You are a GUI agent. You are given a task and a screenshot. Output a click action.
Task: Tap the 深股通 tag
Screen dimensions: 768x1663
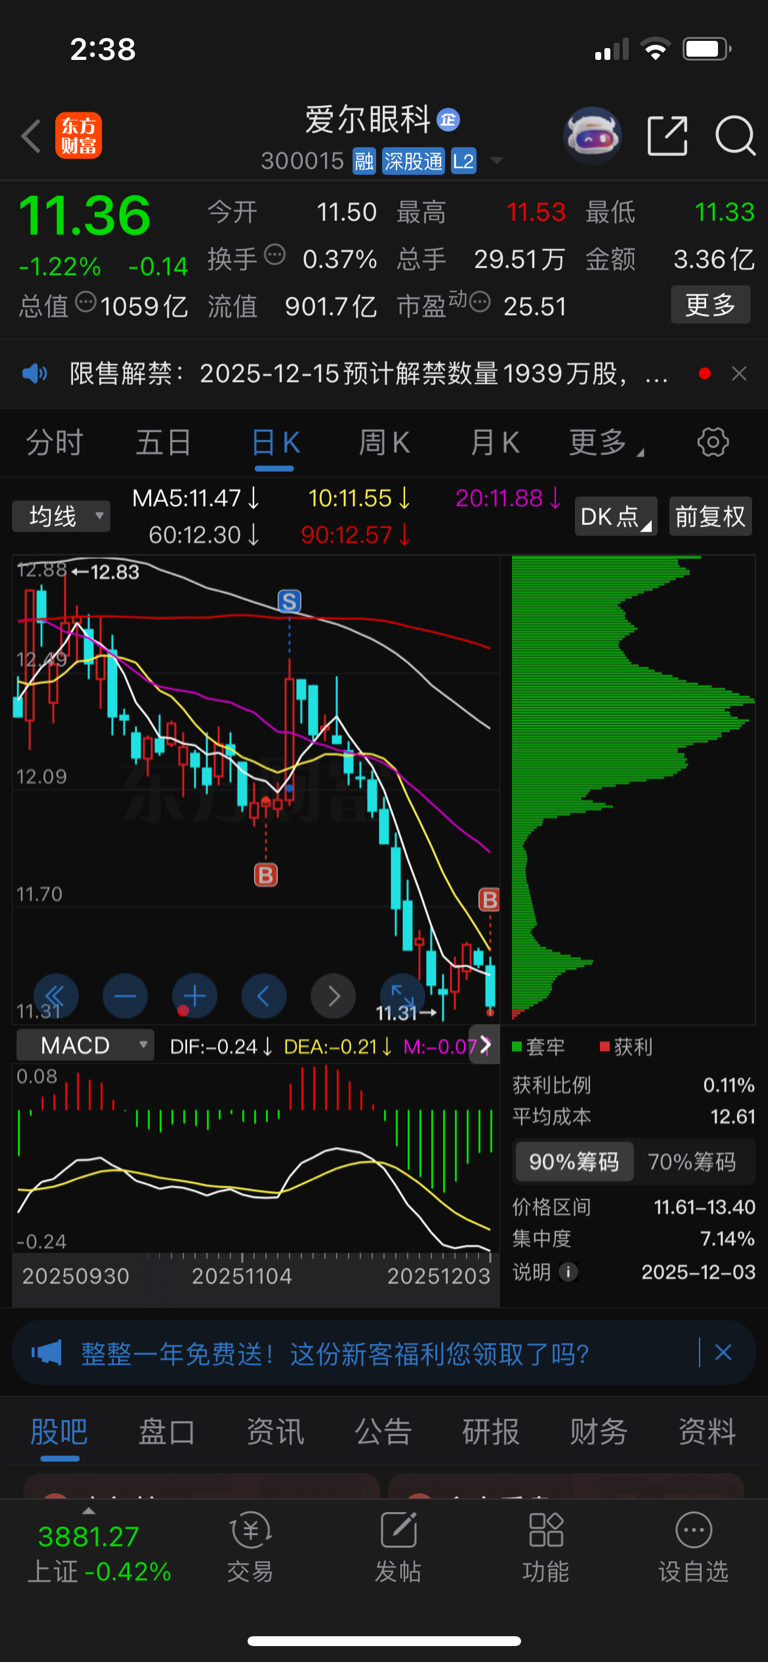click(413, 162)
